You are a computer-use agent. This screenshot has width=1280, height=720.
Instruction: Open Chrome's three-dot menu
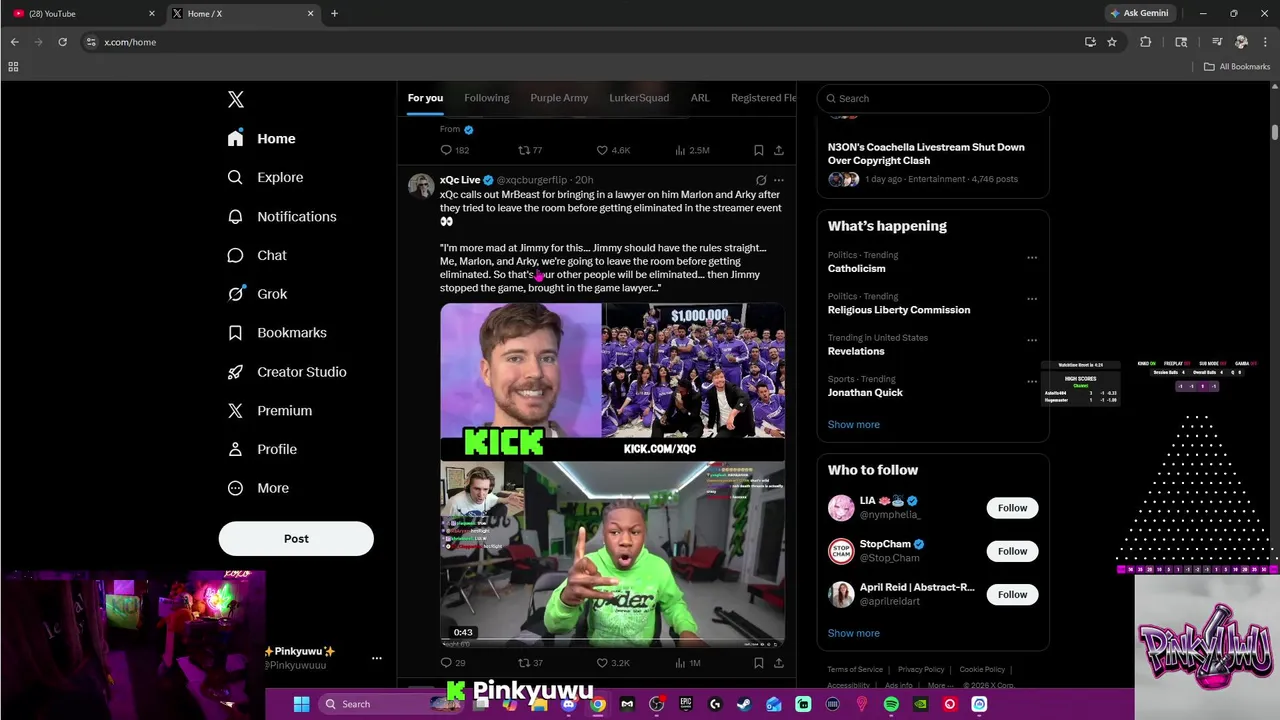tap(1265, 42)
